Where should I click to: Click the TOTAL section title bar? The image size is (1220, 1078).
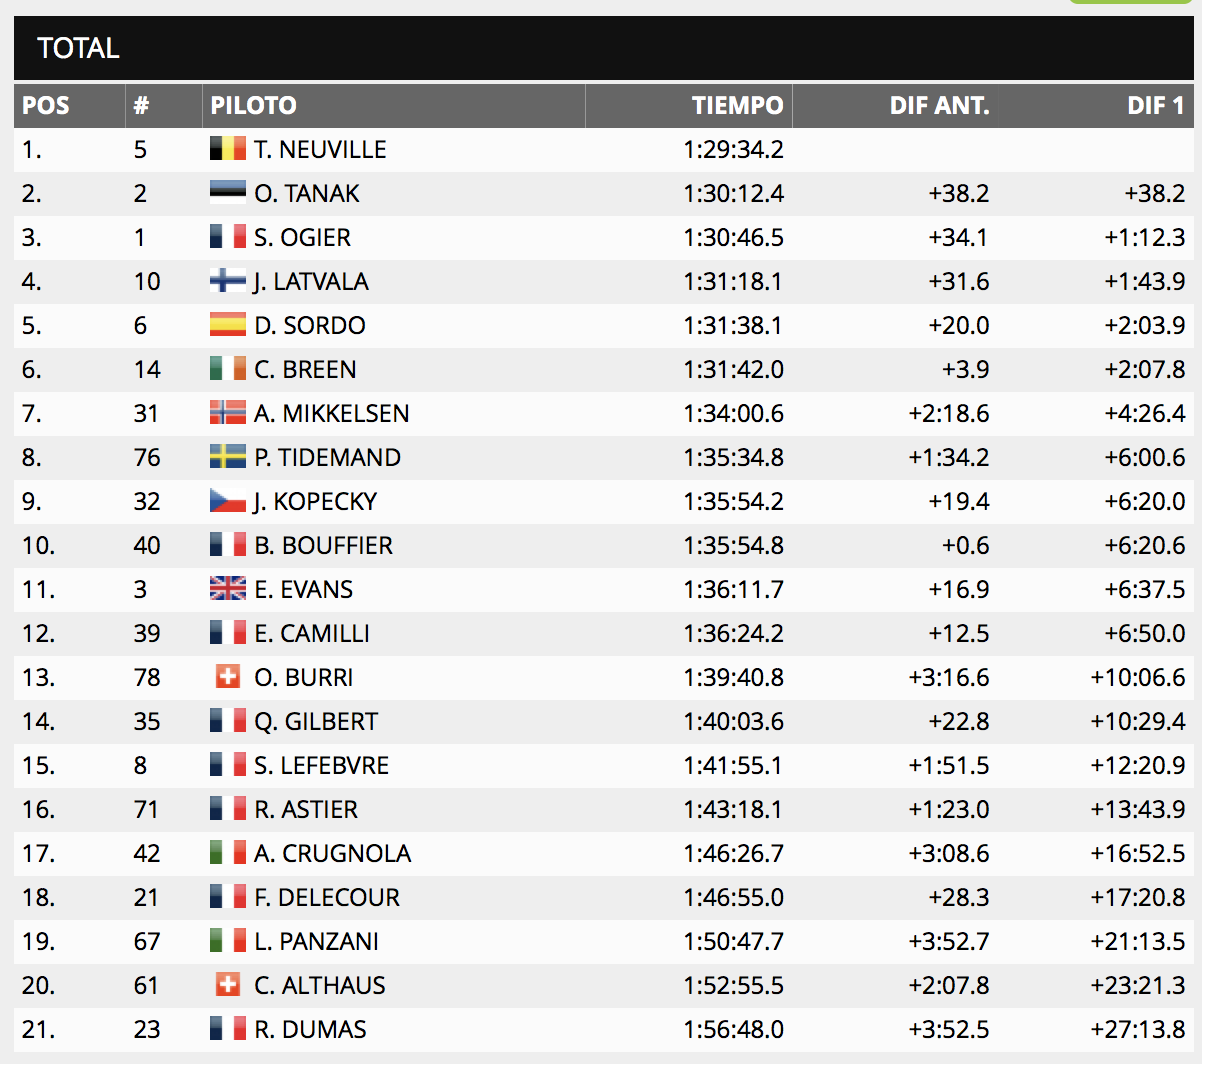tap(603, 48)
